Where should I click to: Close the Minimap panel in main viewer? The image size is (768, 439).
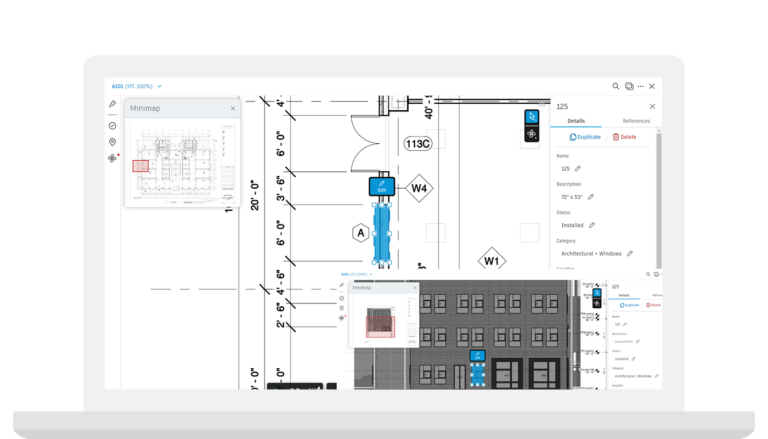(x=233, y=108)
